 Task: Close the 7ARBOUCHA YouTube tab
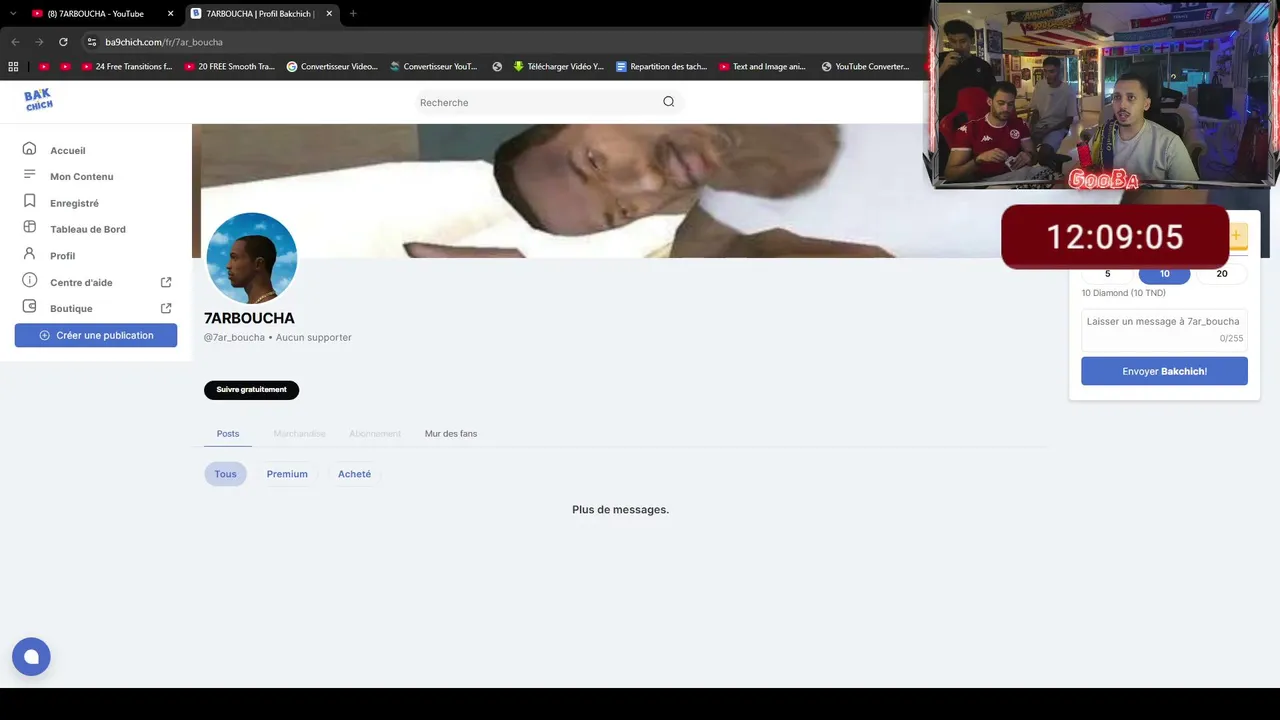click(171, 14)
